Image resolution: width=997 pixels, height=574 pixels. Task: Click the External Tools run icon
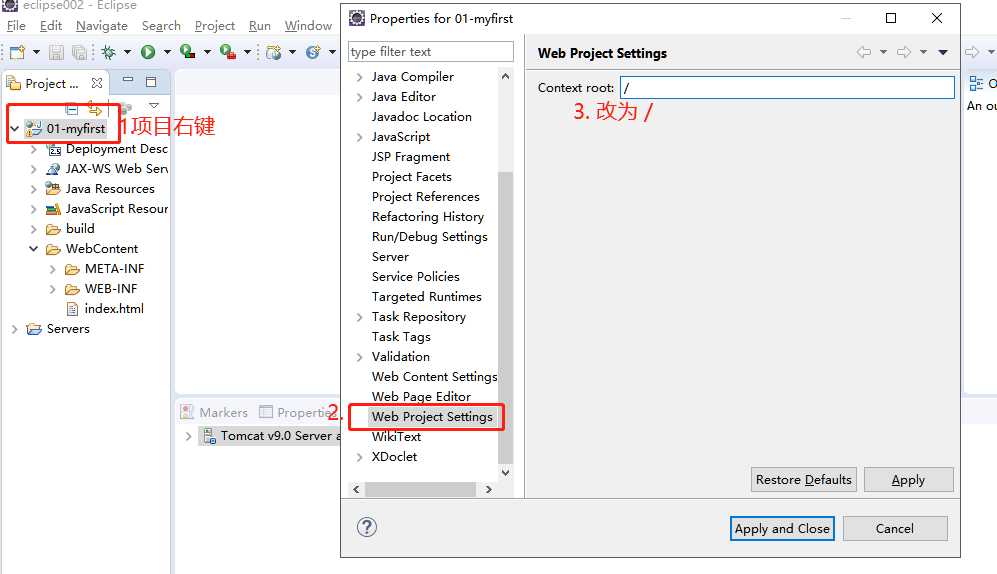(228, 51)
